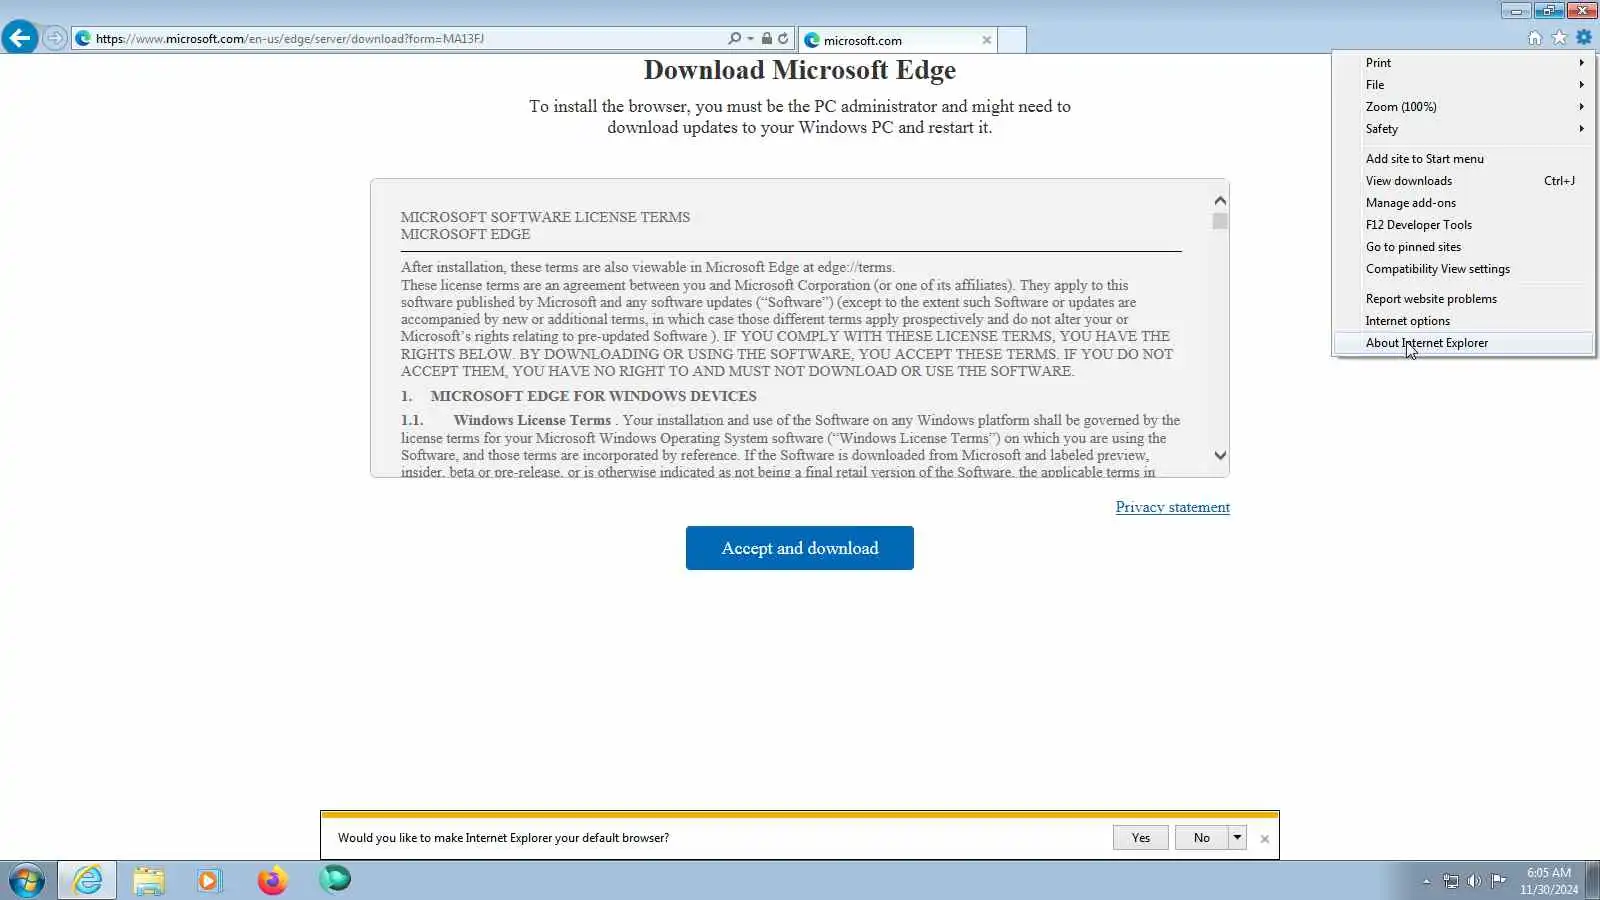
Task: Click the MICROSOFT SOFTWARE LICENSE TERMS text
Action: click(545, 217)
